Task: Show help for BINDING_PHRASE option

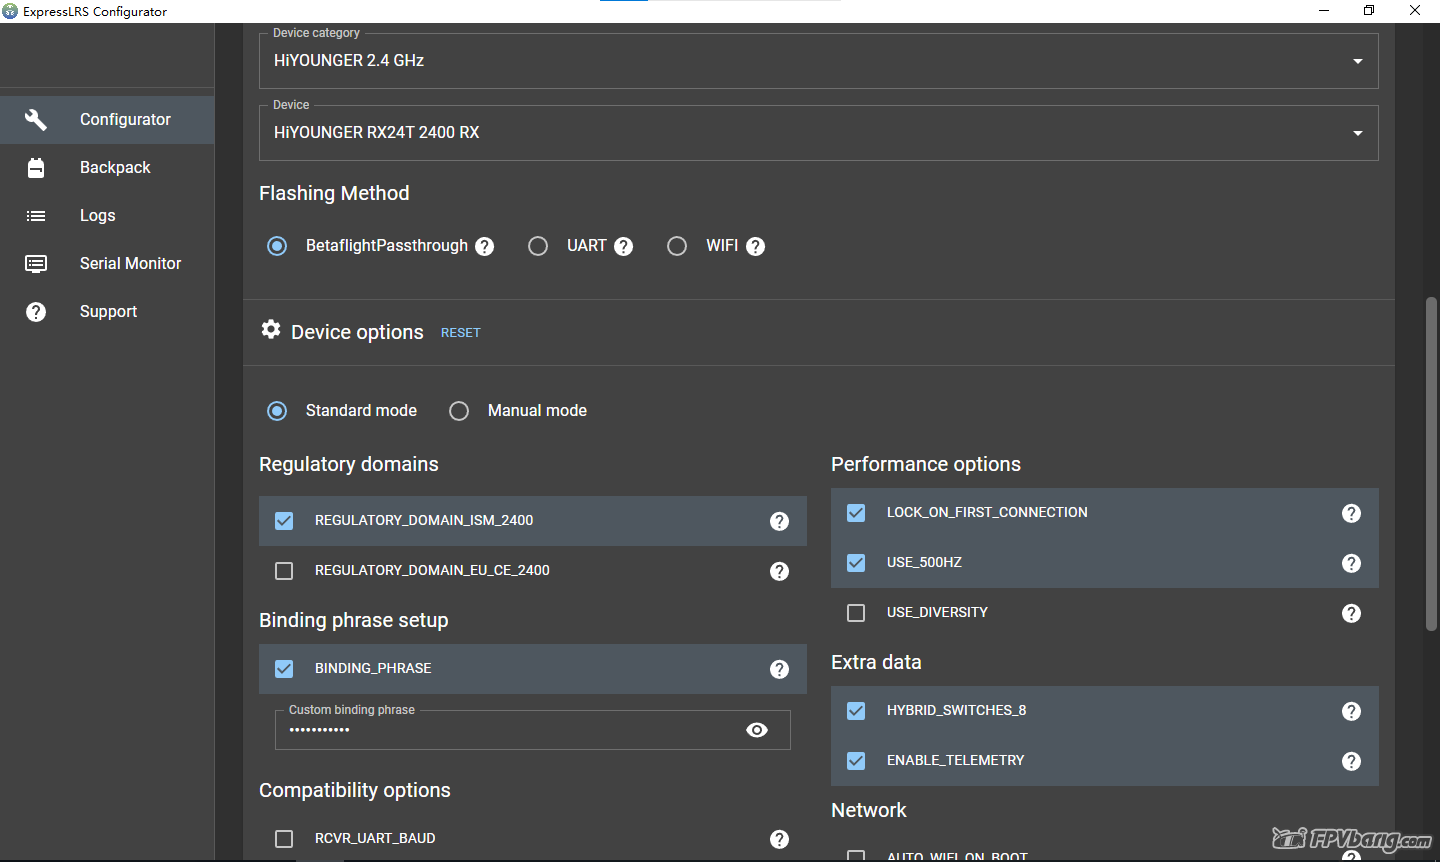Action: [x=780, y=669]
